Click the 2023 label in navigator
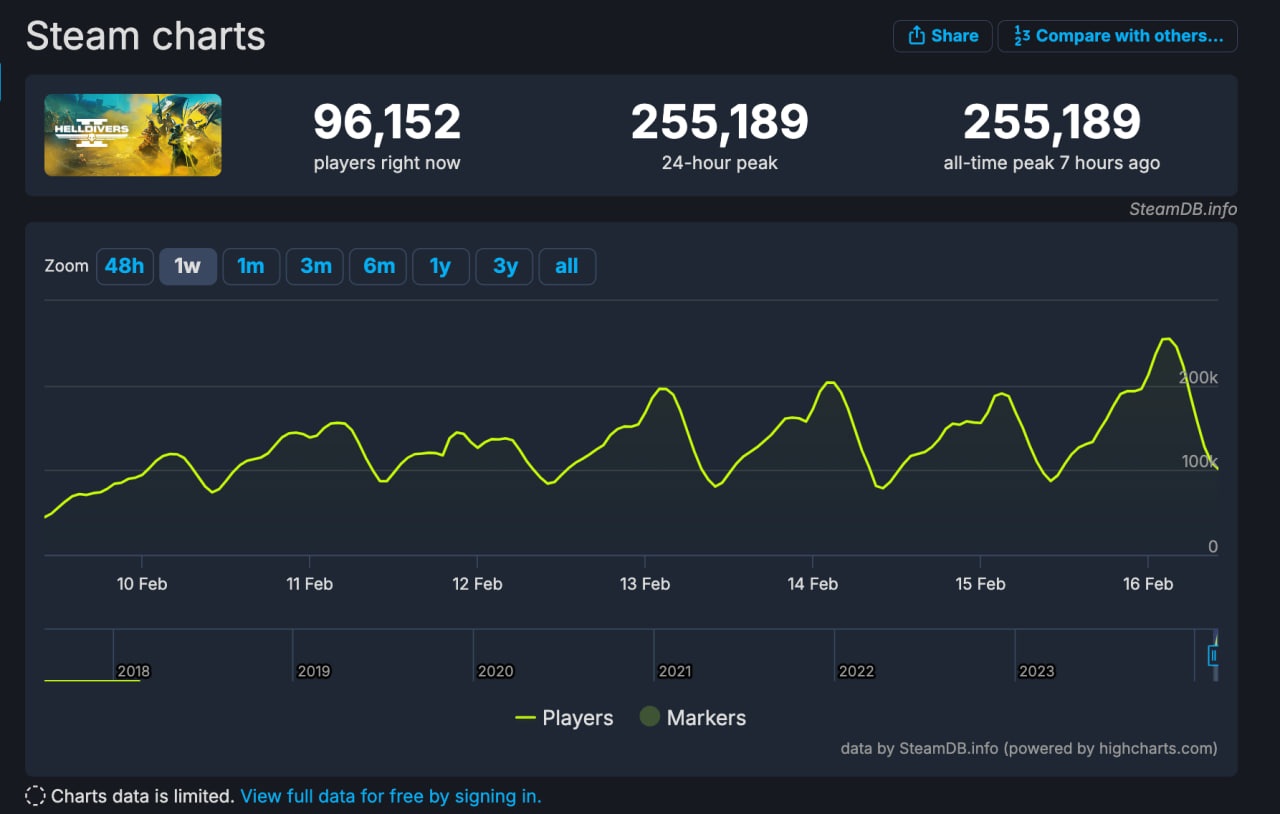 coord(1036,671)
